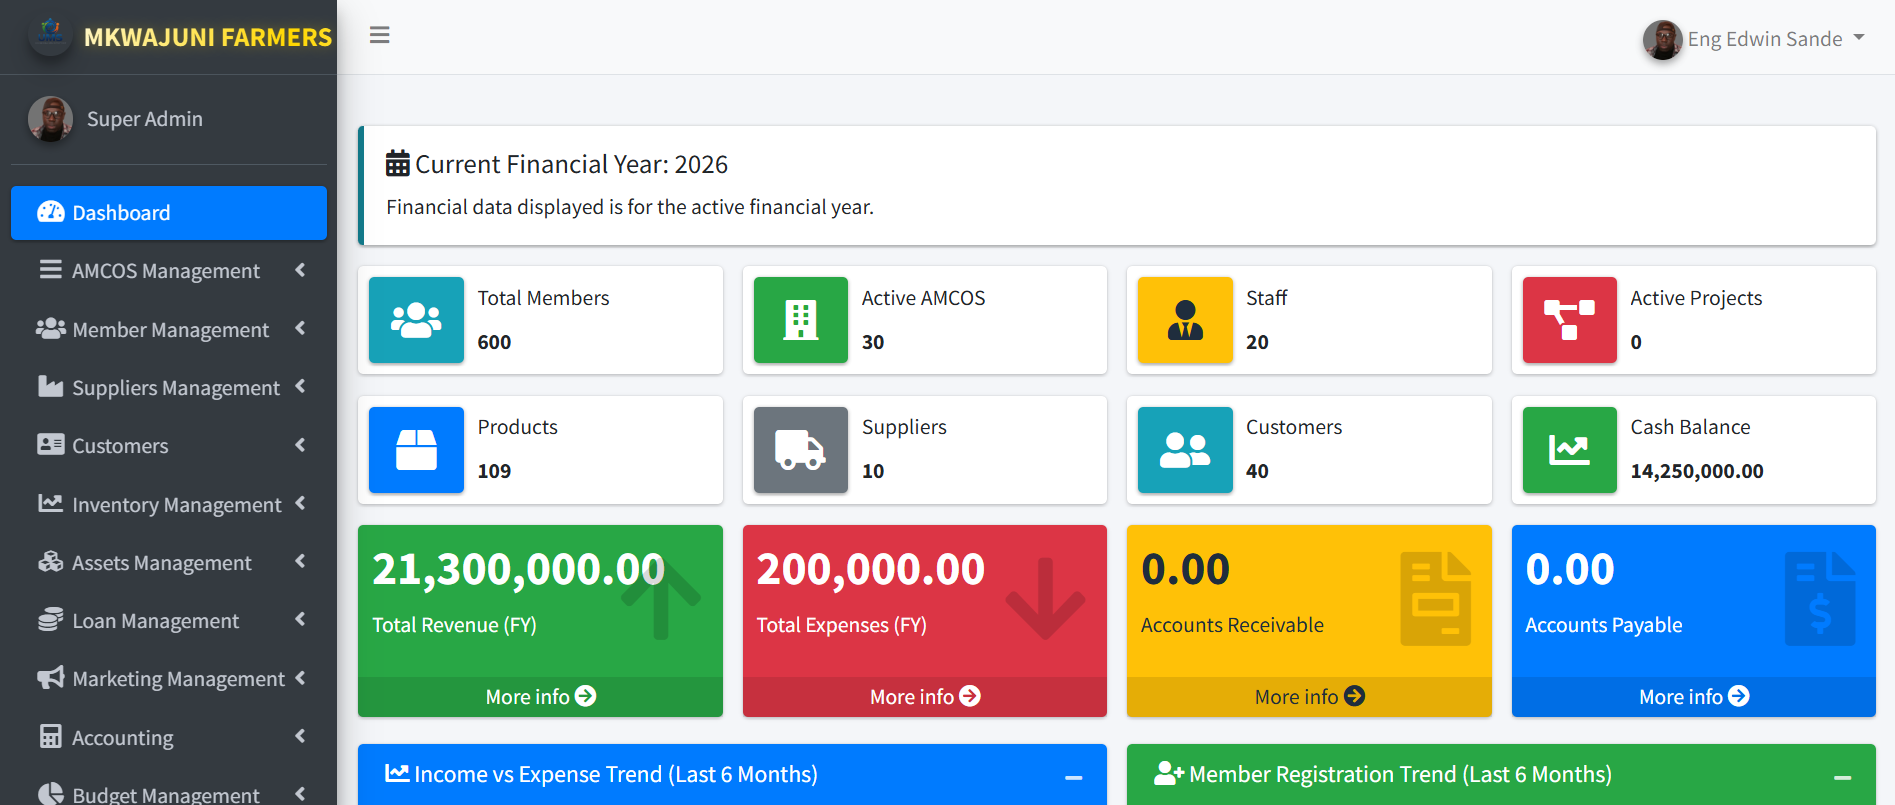
Task: Expand the AMCOS Management menu
Action: (x=168, y=271)
